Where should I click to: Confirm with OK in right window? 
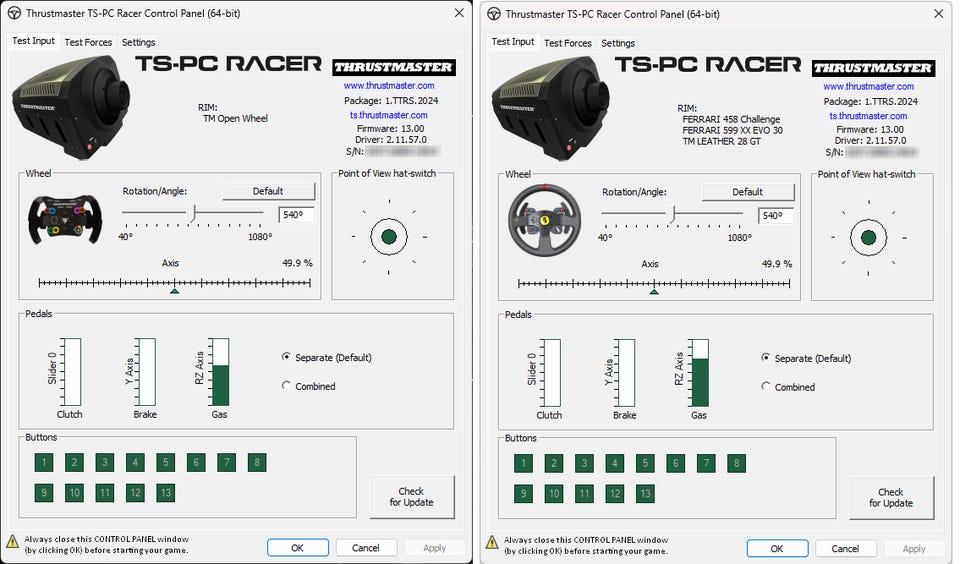pyautogui.click(x=777, y=548)
